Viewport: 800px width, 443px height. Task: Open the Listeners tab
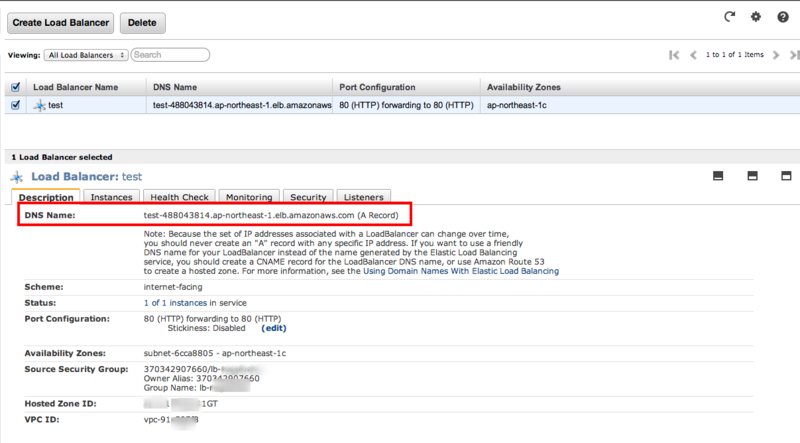364,197
